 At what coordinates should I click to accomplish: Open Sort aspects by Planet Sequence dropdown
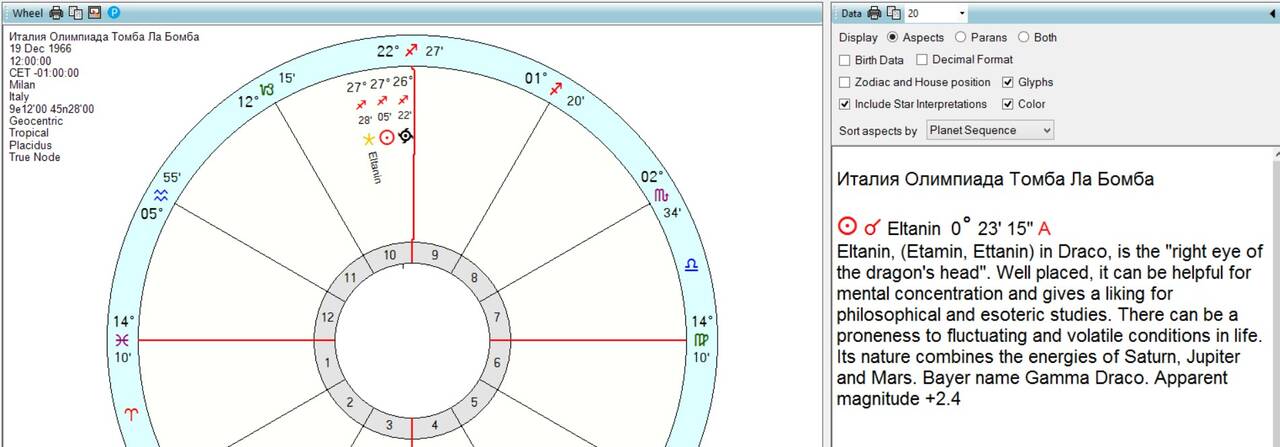[990, 130]
